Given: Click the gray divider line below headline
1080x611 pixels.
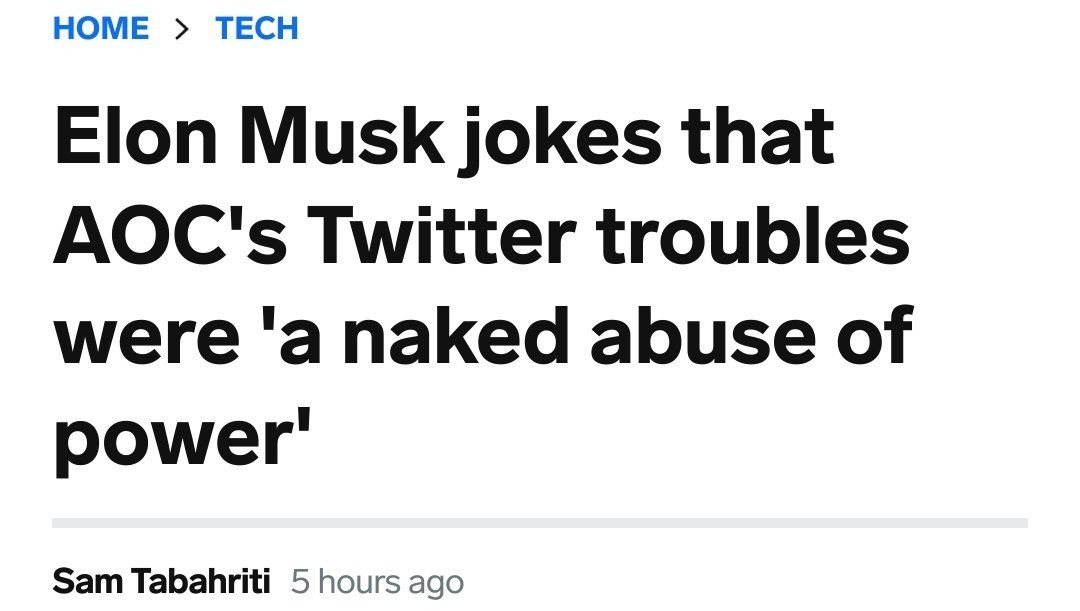Looking at the screenshot, I should tap(540, 522).
